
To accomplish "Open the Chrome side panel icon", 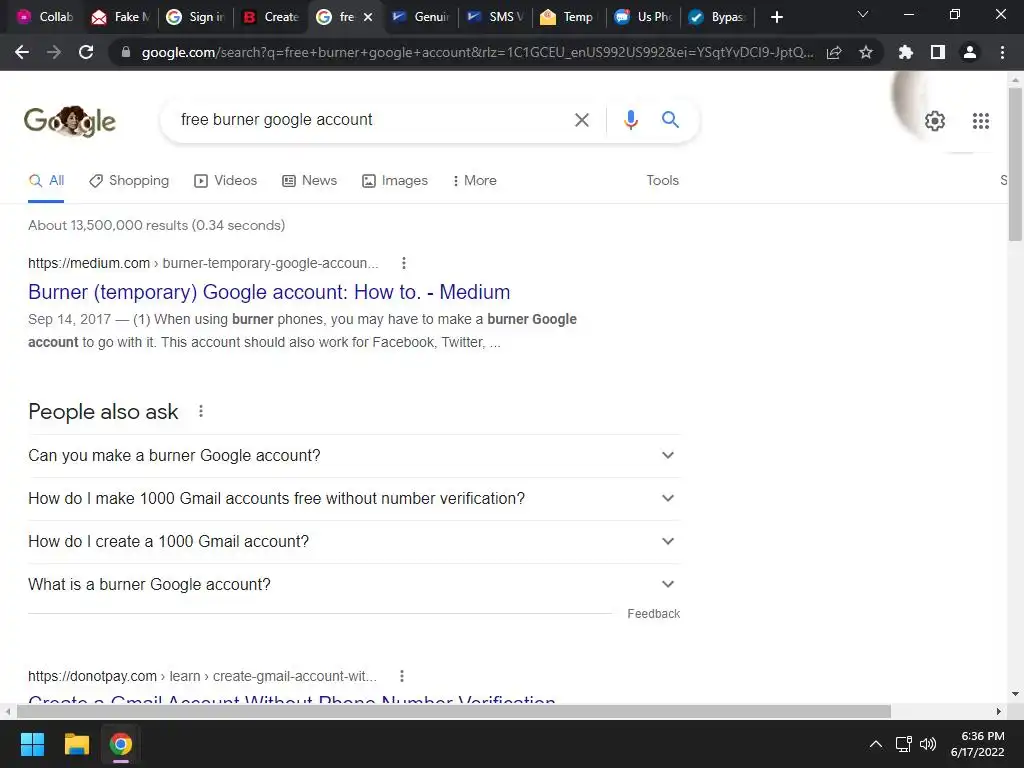I will (x=938, y=52).
